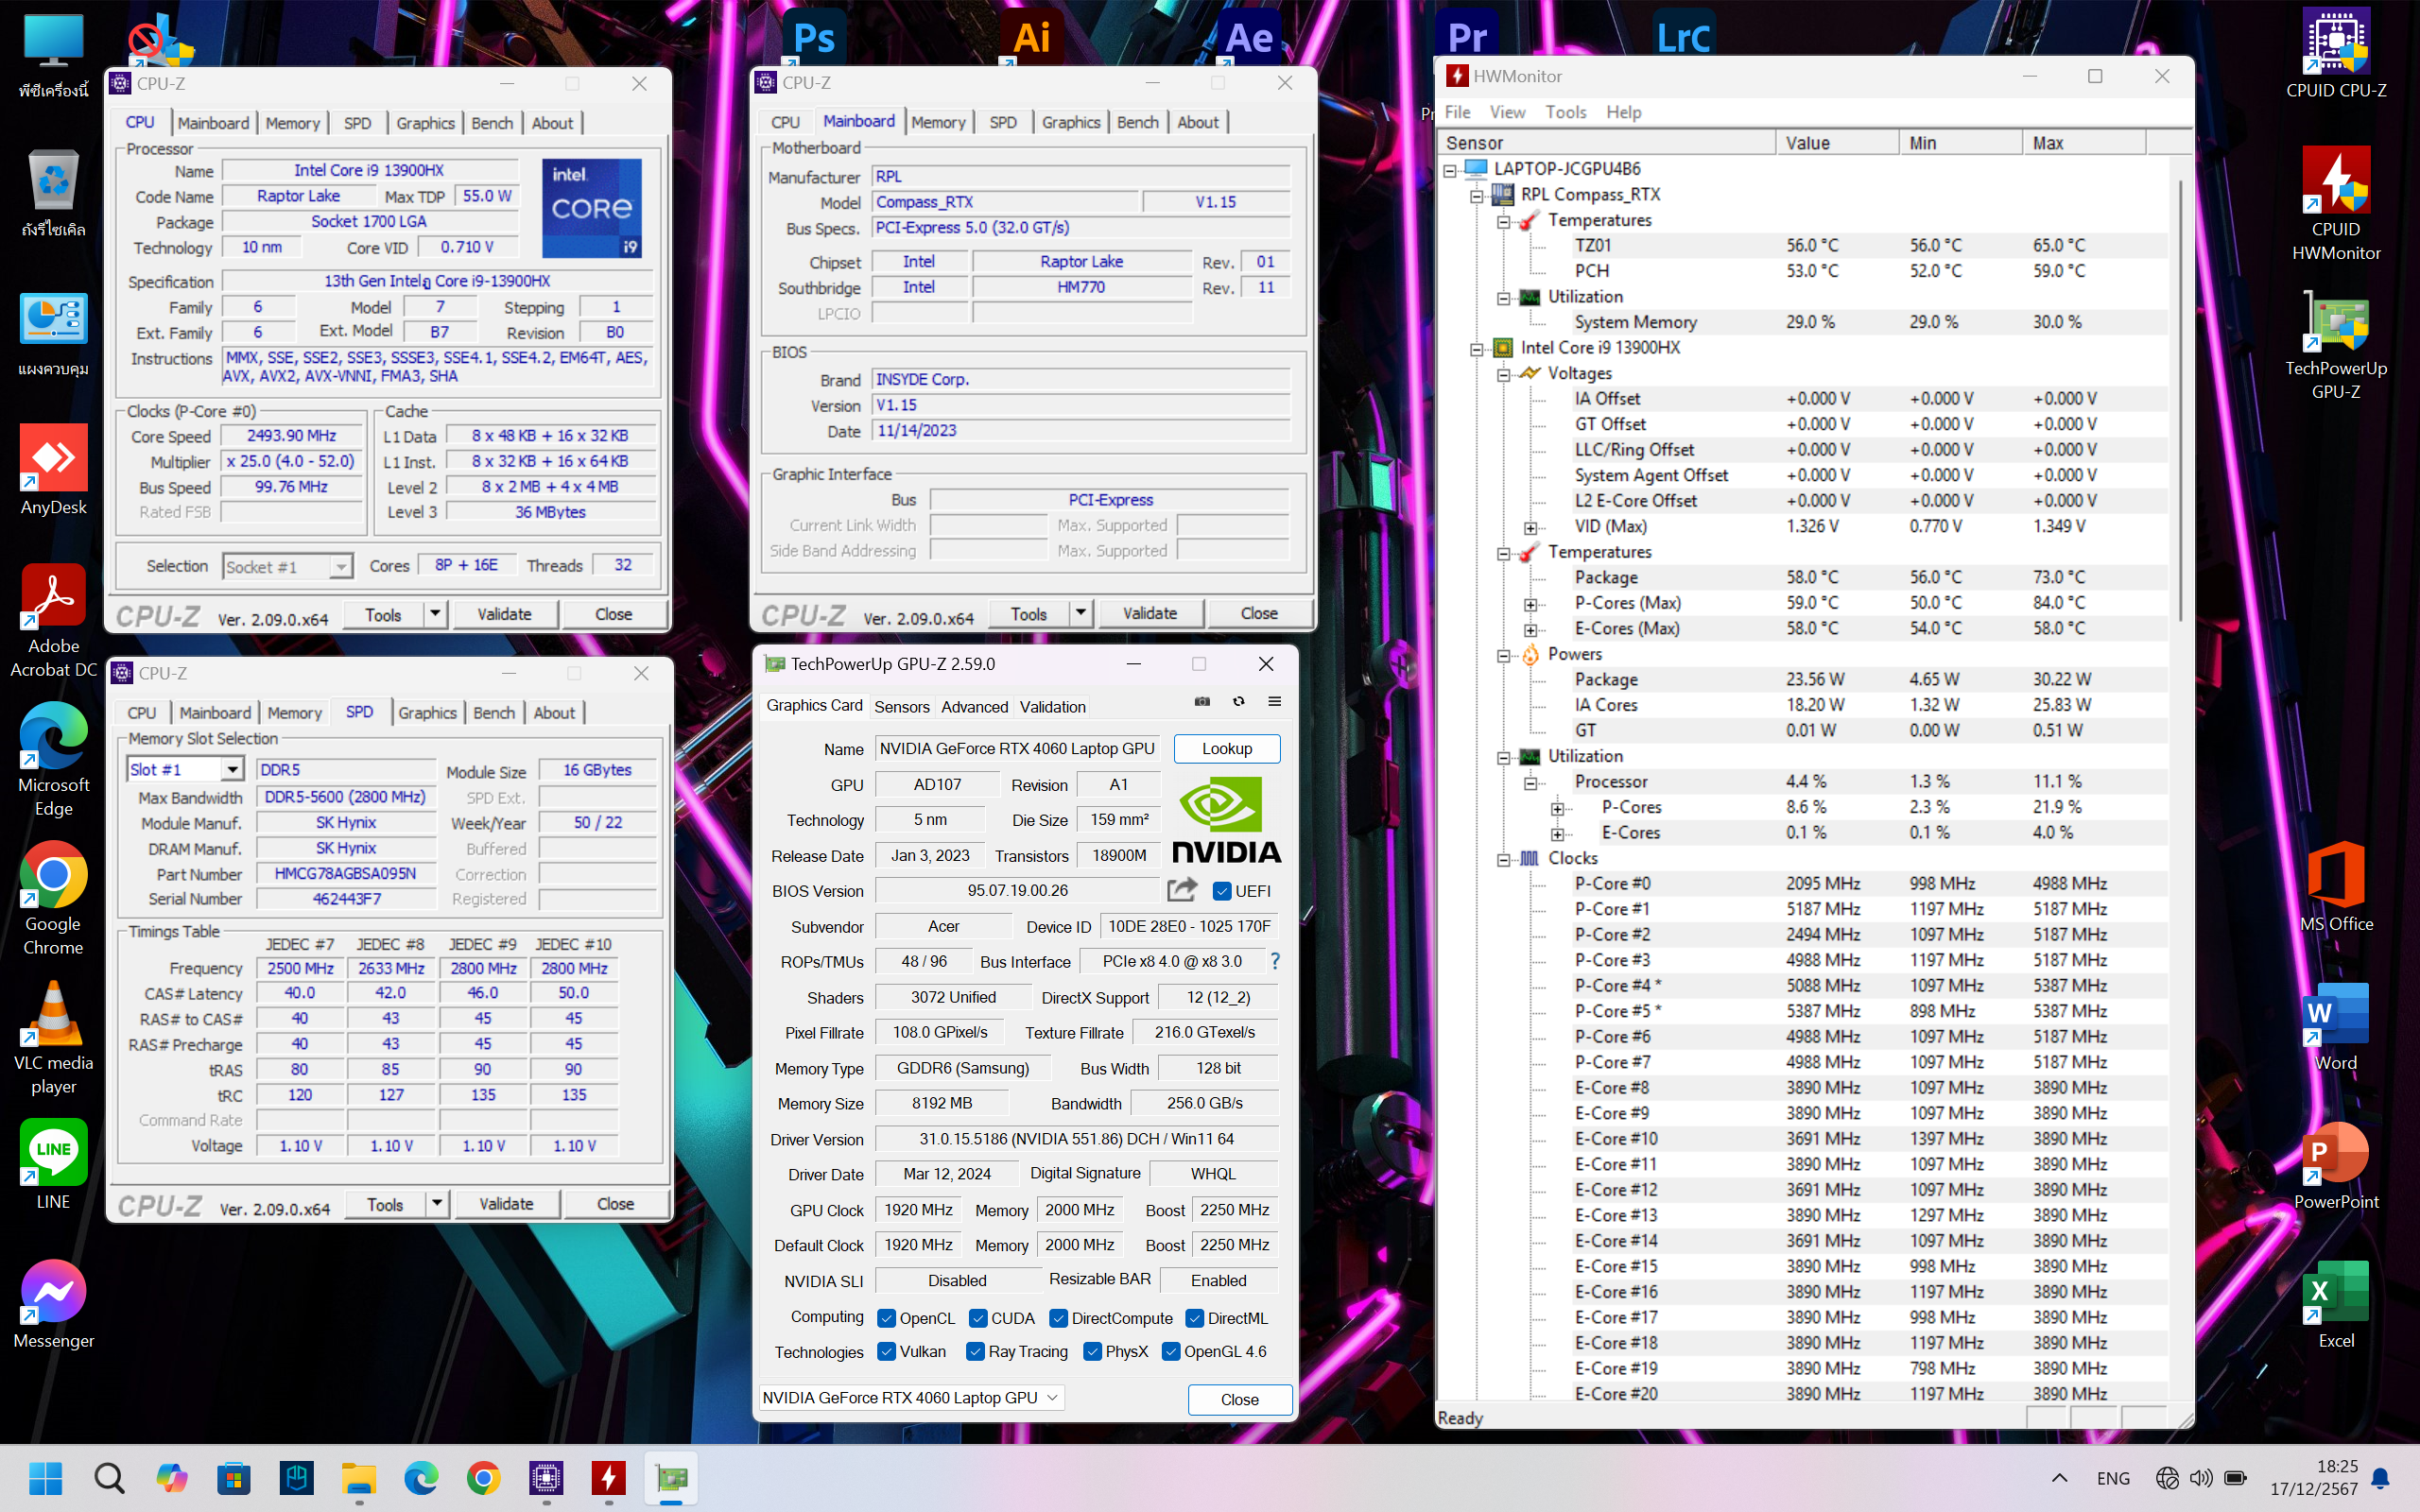This screenshot has width=2420, height=1512.
Task: Click Tools button in CPU-Z Mainboard window
Action: [1028, 613]
